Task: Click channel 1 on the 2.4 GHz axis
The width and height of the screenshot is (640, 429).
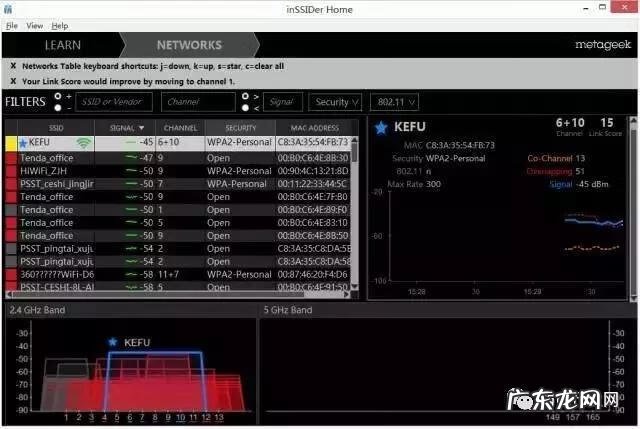Action: [x=66, y=417]
